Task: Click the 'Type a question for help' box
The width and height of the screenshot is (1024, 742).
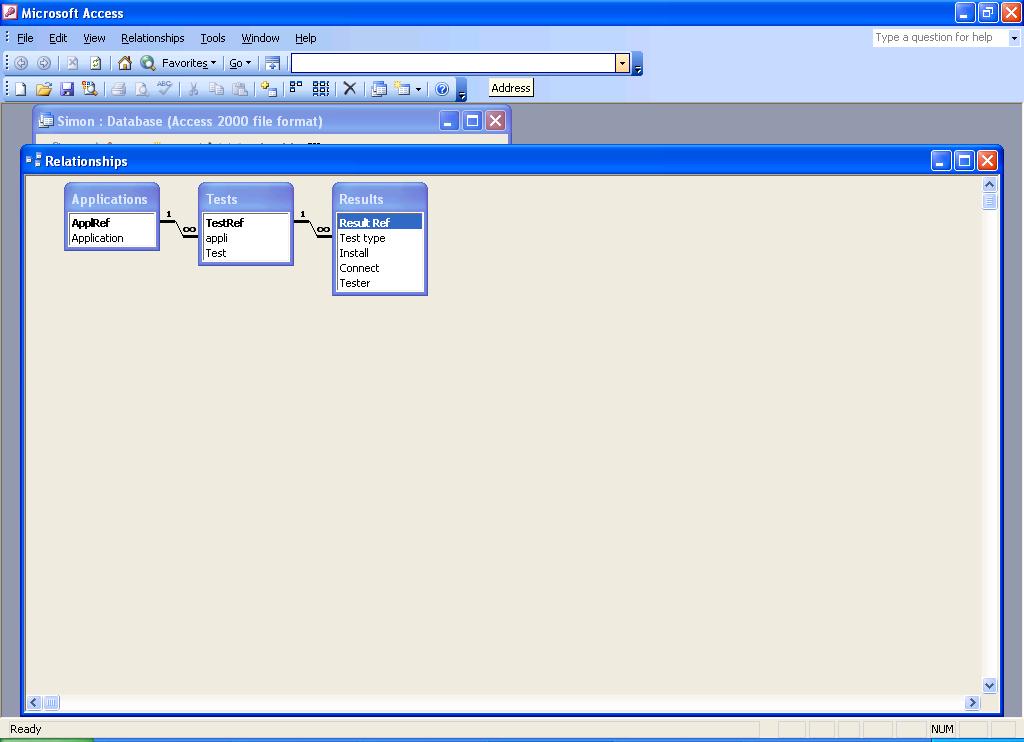Action: (x=940, y=38)
